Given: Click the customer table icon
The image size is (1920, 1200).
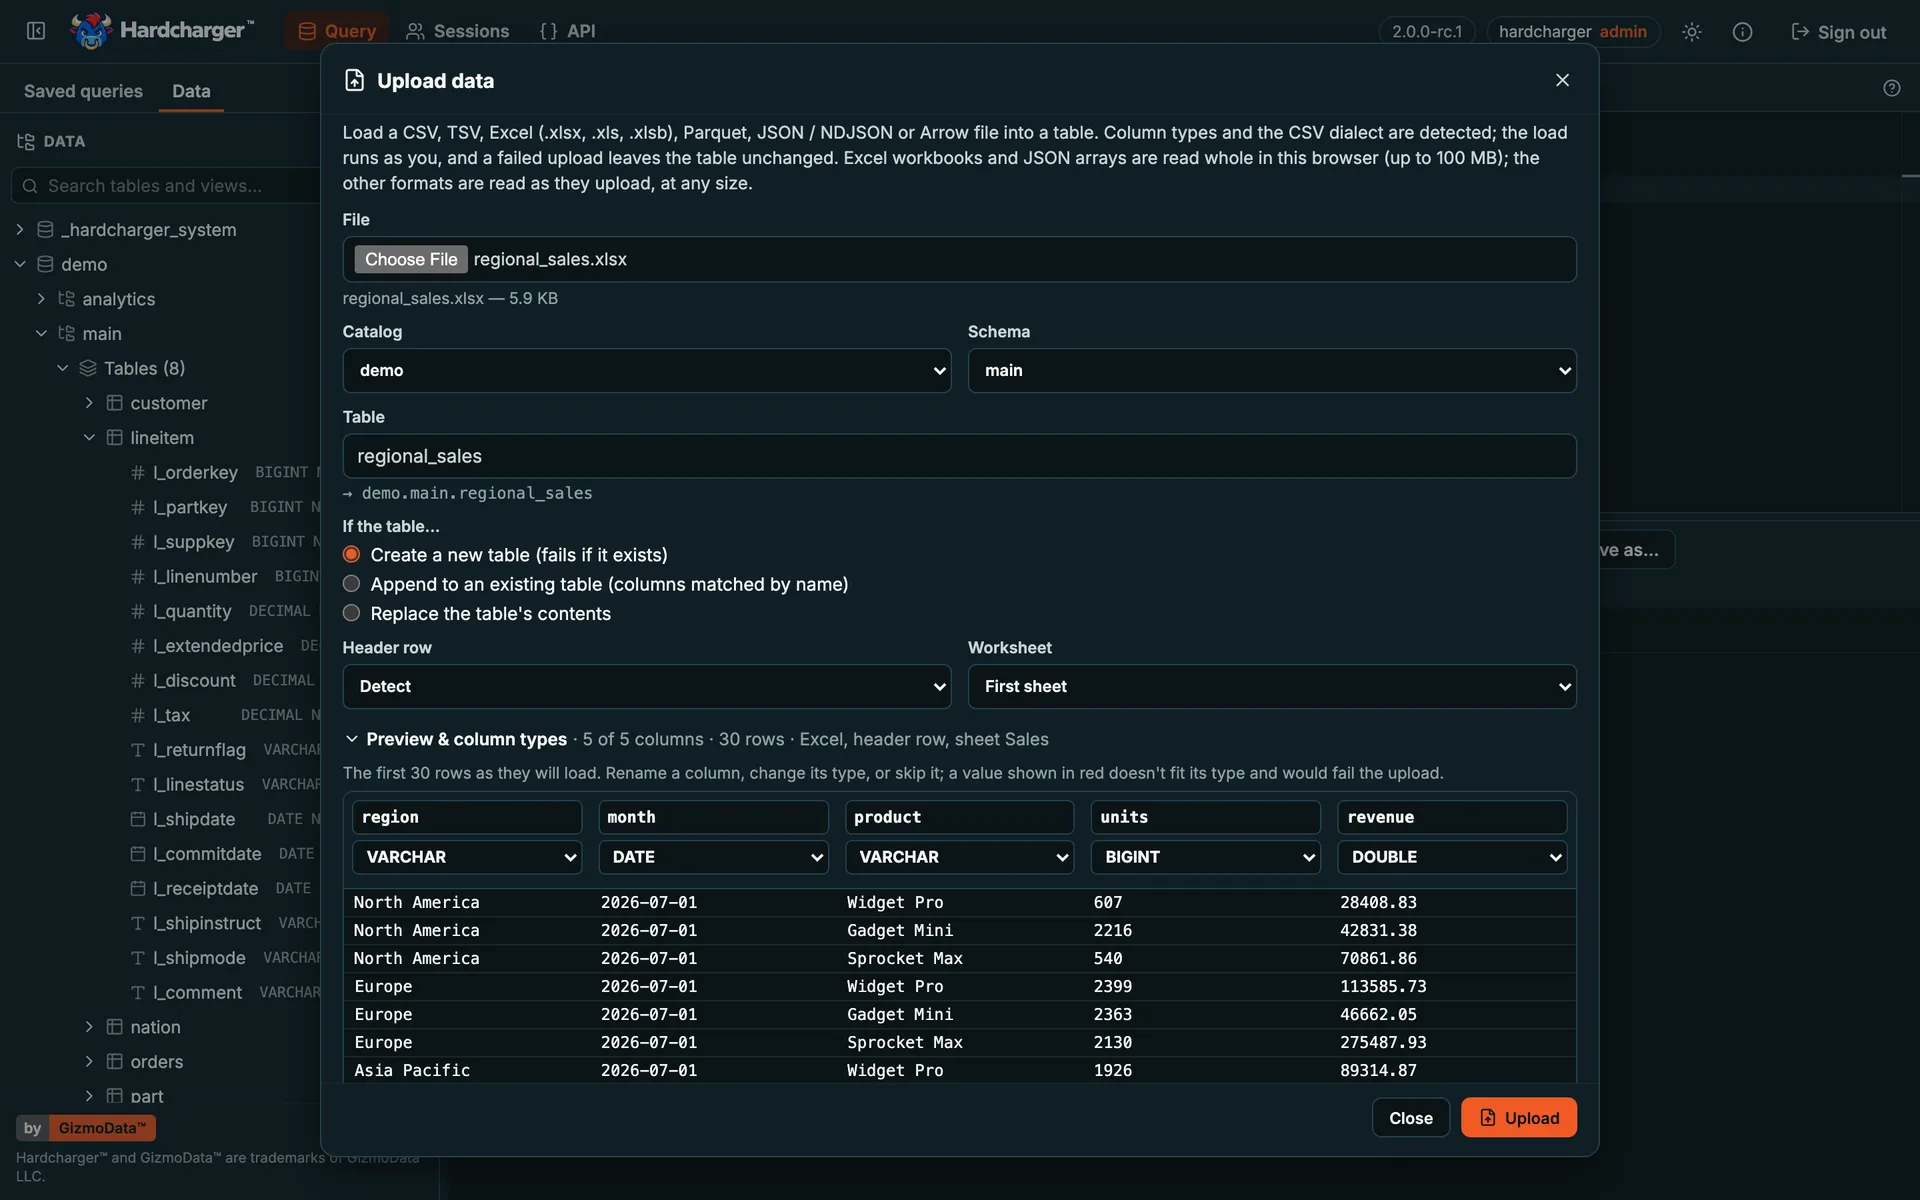Looking at the screenshot, I should (x=115, y=403).
